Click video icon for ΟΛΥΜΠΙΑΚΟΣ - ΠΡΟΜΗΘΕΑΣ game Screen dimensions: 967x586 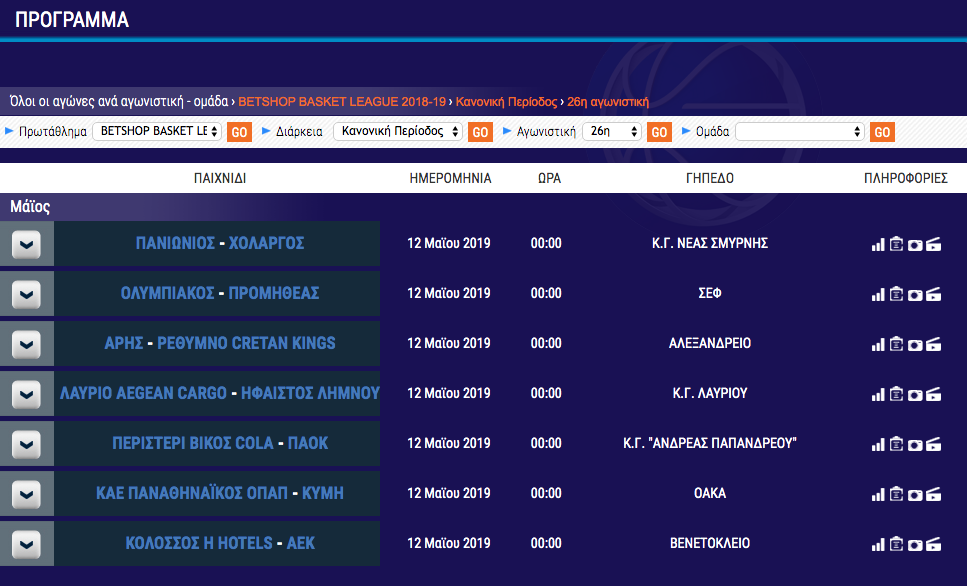click(933, 294)
